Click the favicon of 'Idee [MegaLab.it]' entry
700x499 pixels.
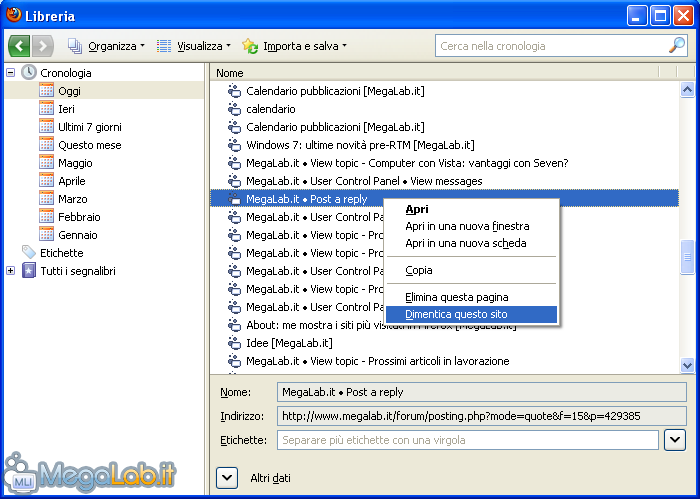(x=234, y=343)
